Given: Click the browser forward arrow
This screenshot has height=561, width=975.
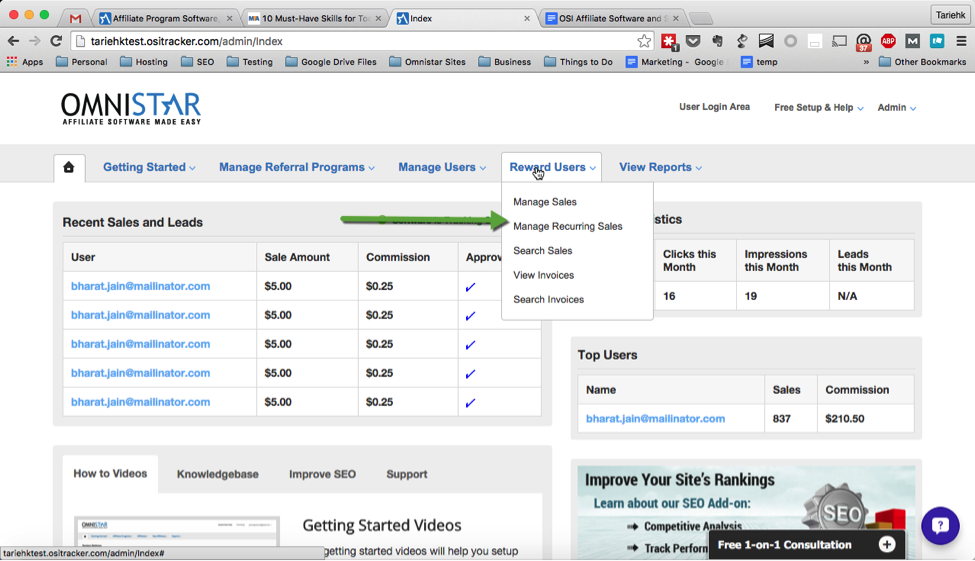Looking at the screenshot, I should [x=34, y=41].
